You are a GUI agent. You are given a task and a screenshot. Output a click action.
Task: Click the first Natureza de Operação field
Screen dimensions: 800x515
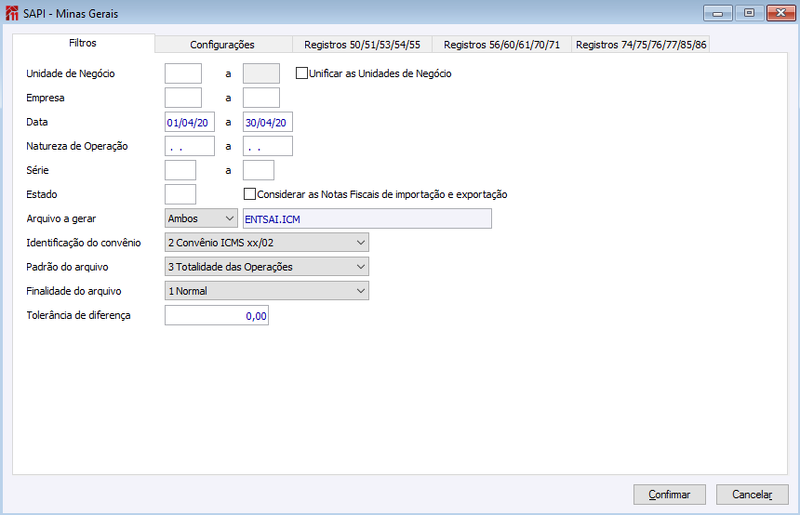[190, 146]
